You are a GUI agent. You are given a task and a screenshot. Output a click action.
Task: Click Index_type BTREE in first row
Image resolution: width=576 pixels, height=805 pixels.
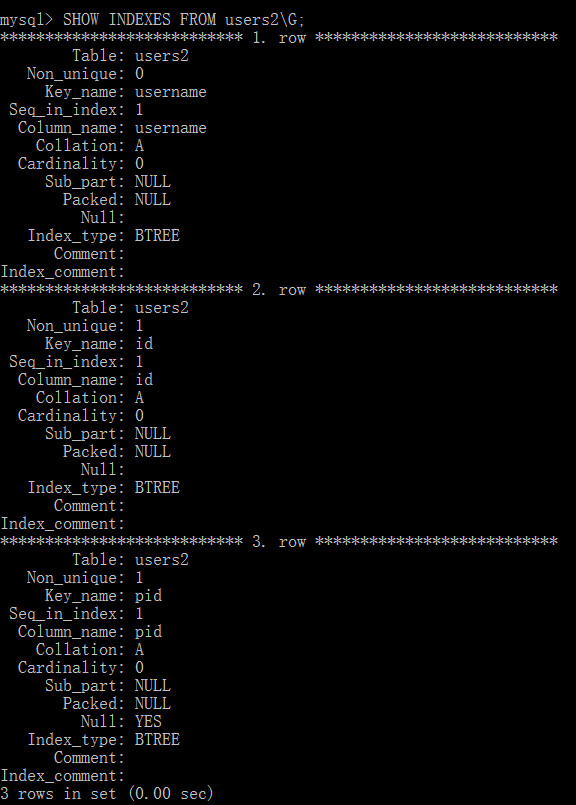[x=157, y=236]
